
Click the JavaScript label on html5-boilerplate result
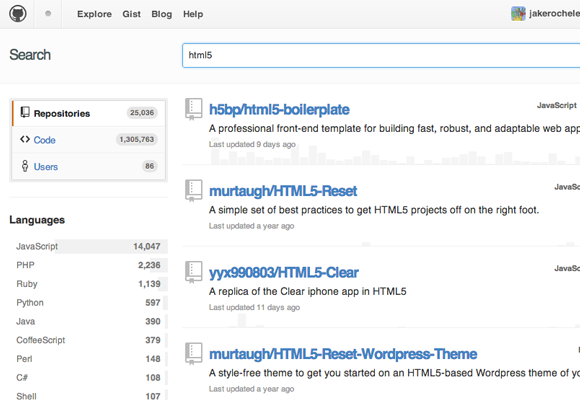[x=557, y=105]
